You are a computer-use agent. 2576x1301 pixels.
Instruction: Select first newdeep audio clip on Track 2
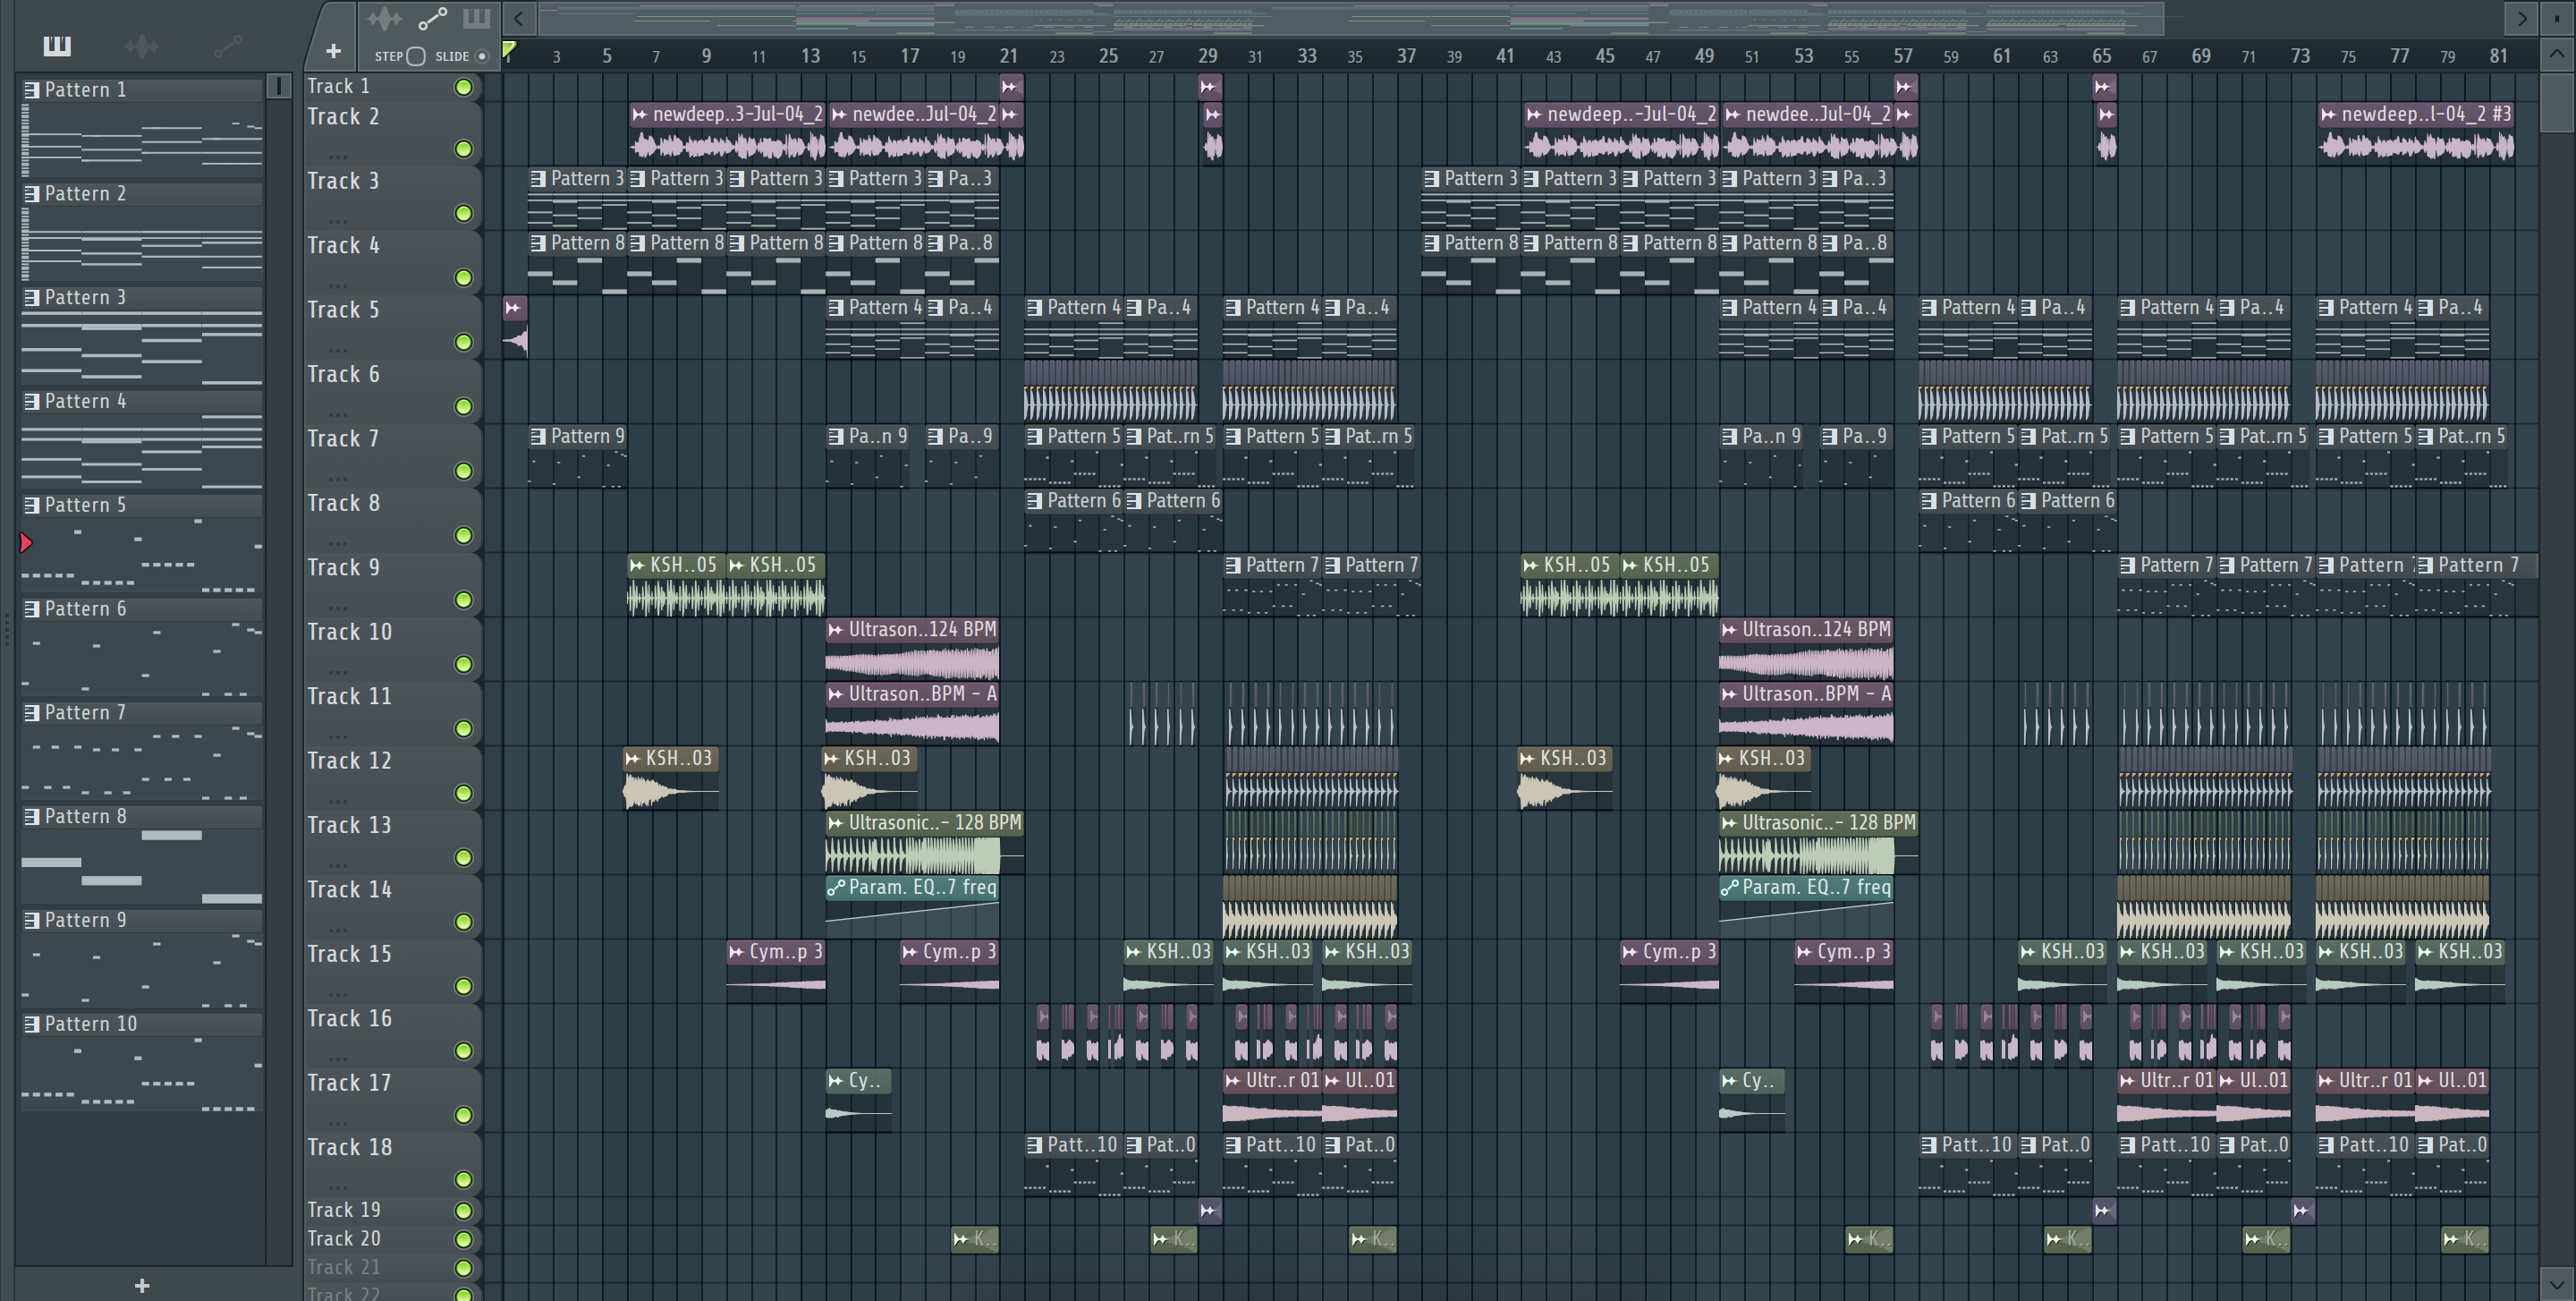pyautogui.click(x=727, y=132)
